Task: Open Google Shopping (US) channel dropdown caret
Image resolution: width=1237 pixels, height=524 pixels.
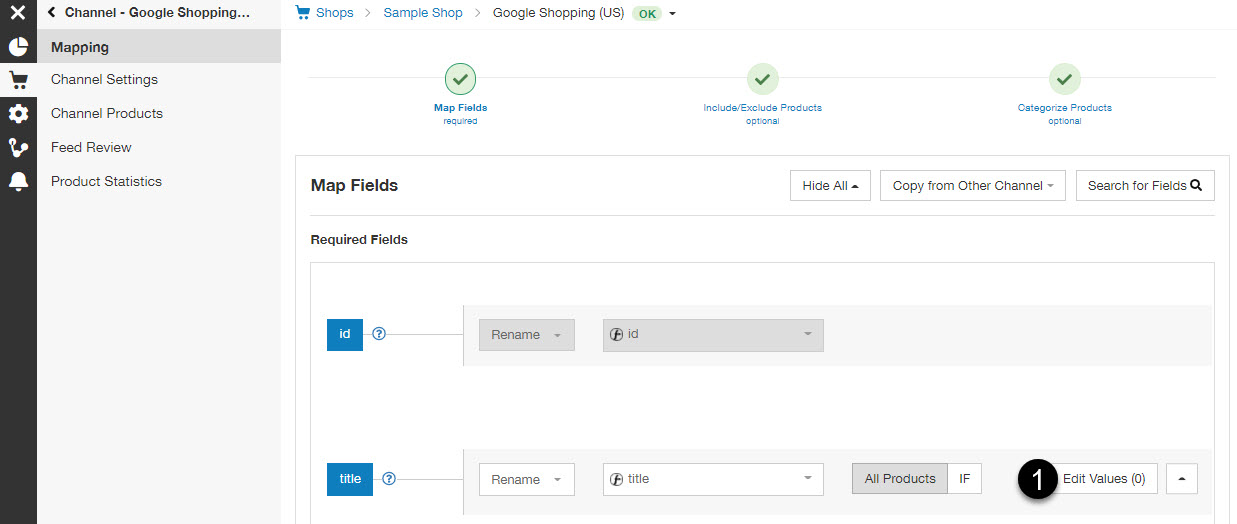Action: pos(672,14)
